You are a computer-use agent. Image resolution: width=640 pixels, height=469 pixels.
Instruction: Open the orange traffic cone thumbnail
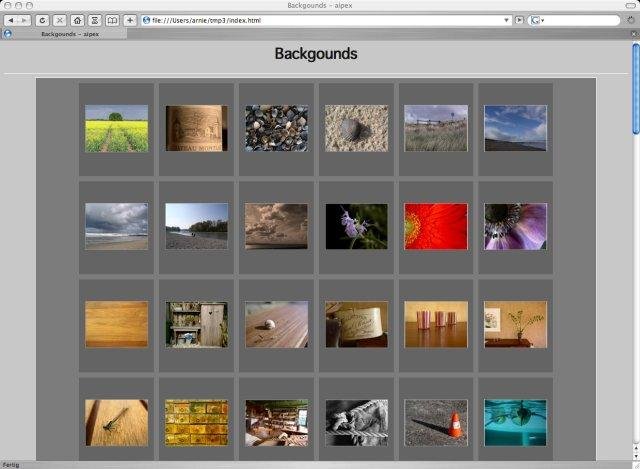(436, 423)
